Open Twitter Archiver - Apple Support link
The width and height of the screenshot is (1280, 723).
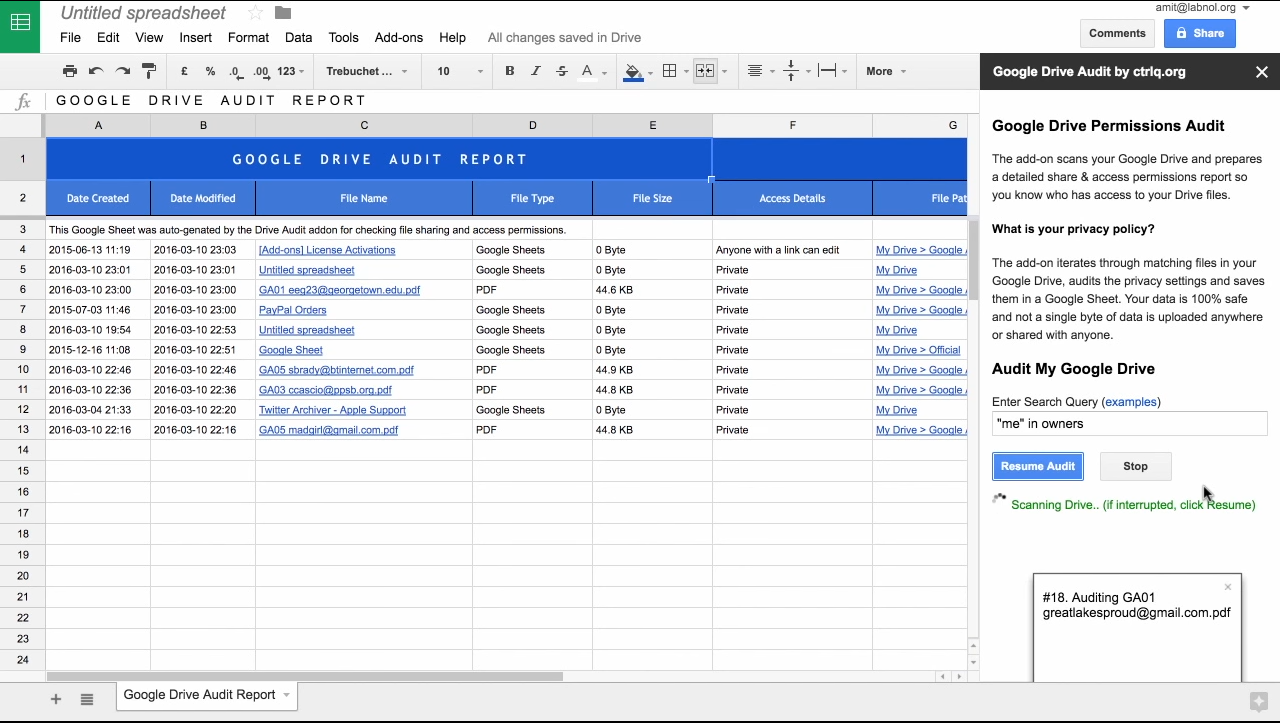[x=332, y=410]
